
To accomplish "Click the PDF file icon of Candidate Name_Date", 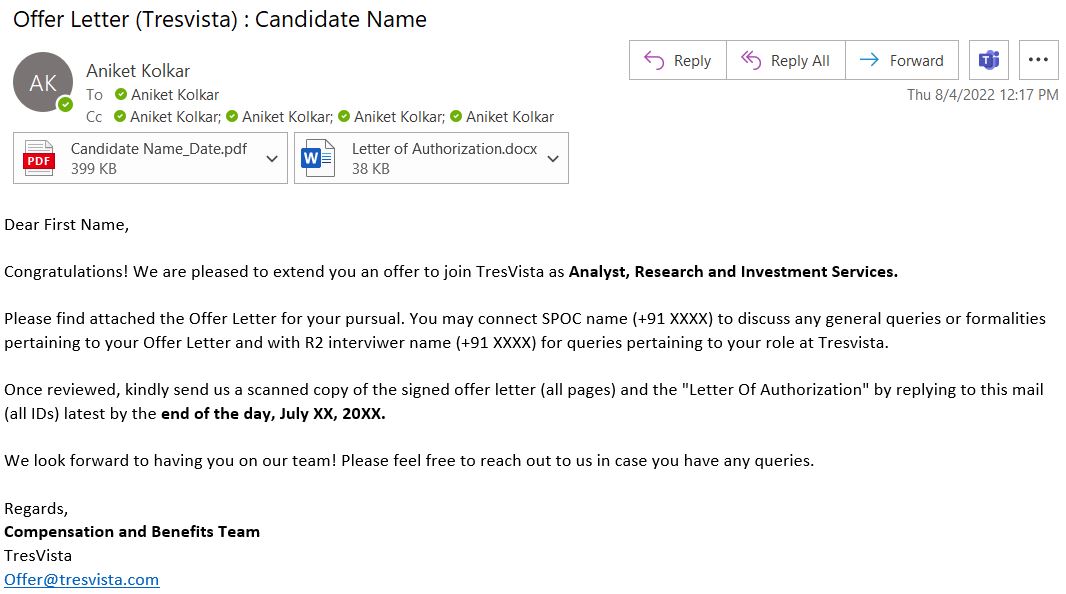I will pos(39,158).
